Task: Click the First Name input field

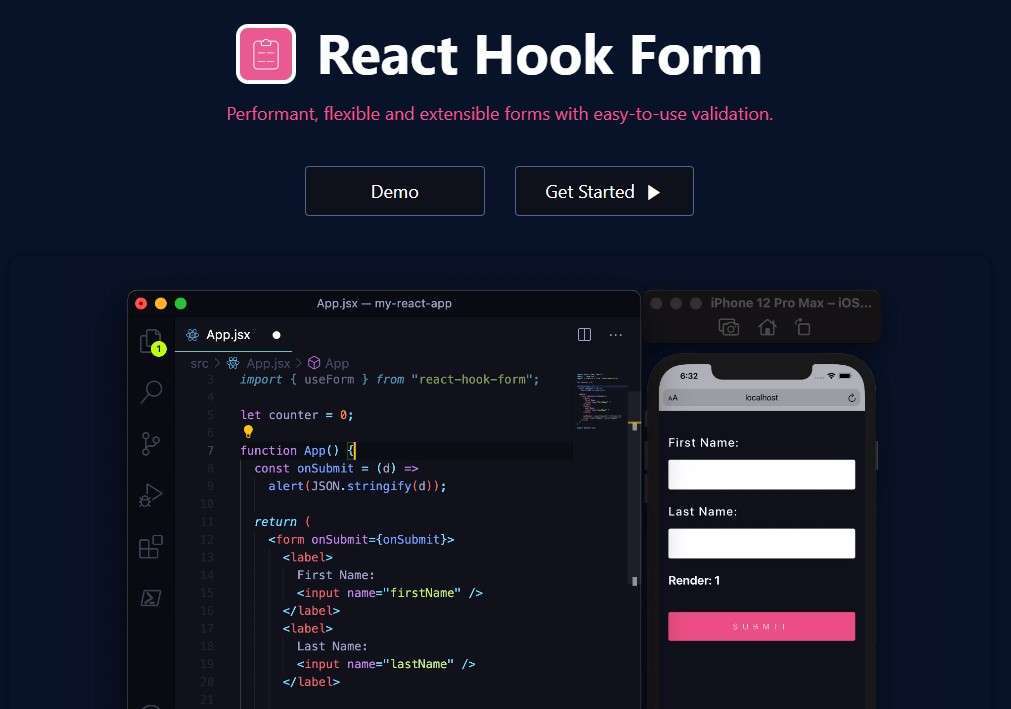Action: (x=761, y=474)
